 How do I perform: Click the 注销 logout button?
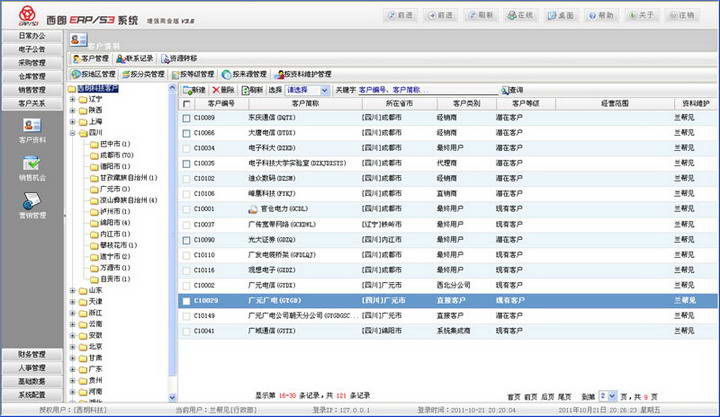coord(681,16)
